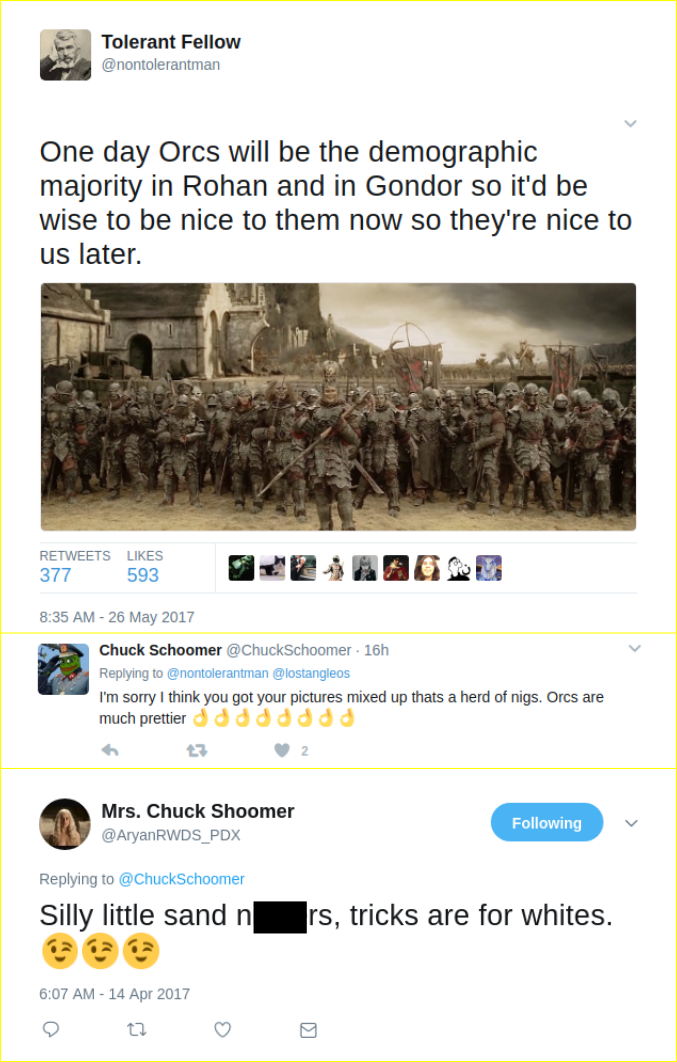The height and width of the screenshot is (1062, 677).
Task: Open the chevron menu on Tolerant Fellow's tweet
Action: 630,123
